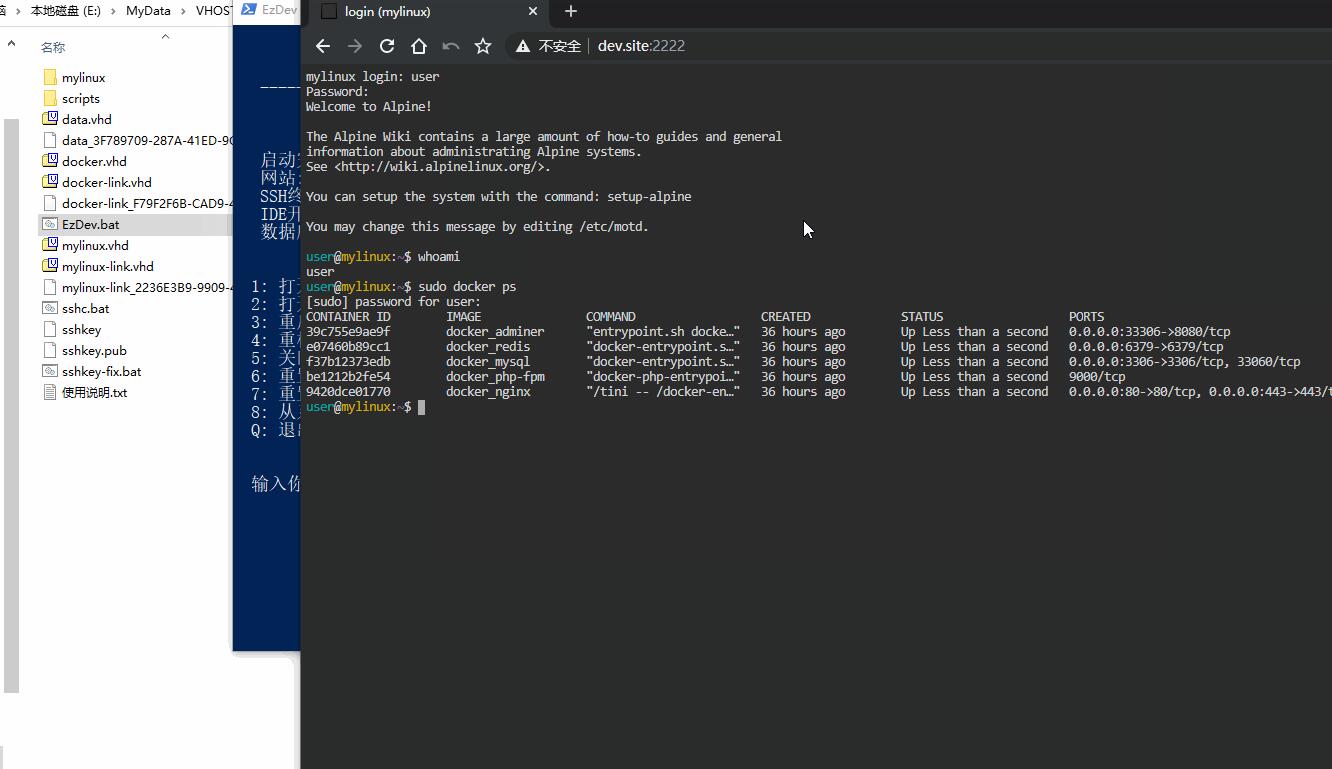
Task: Navigate to 本地磁盘 (E:) in breadcrumb
Action: click(65, 10)
